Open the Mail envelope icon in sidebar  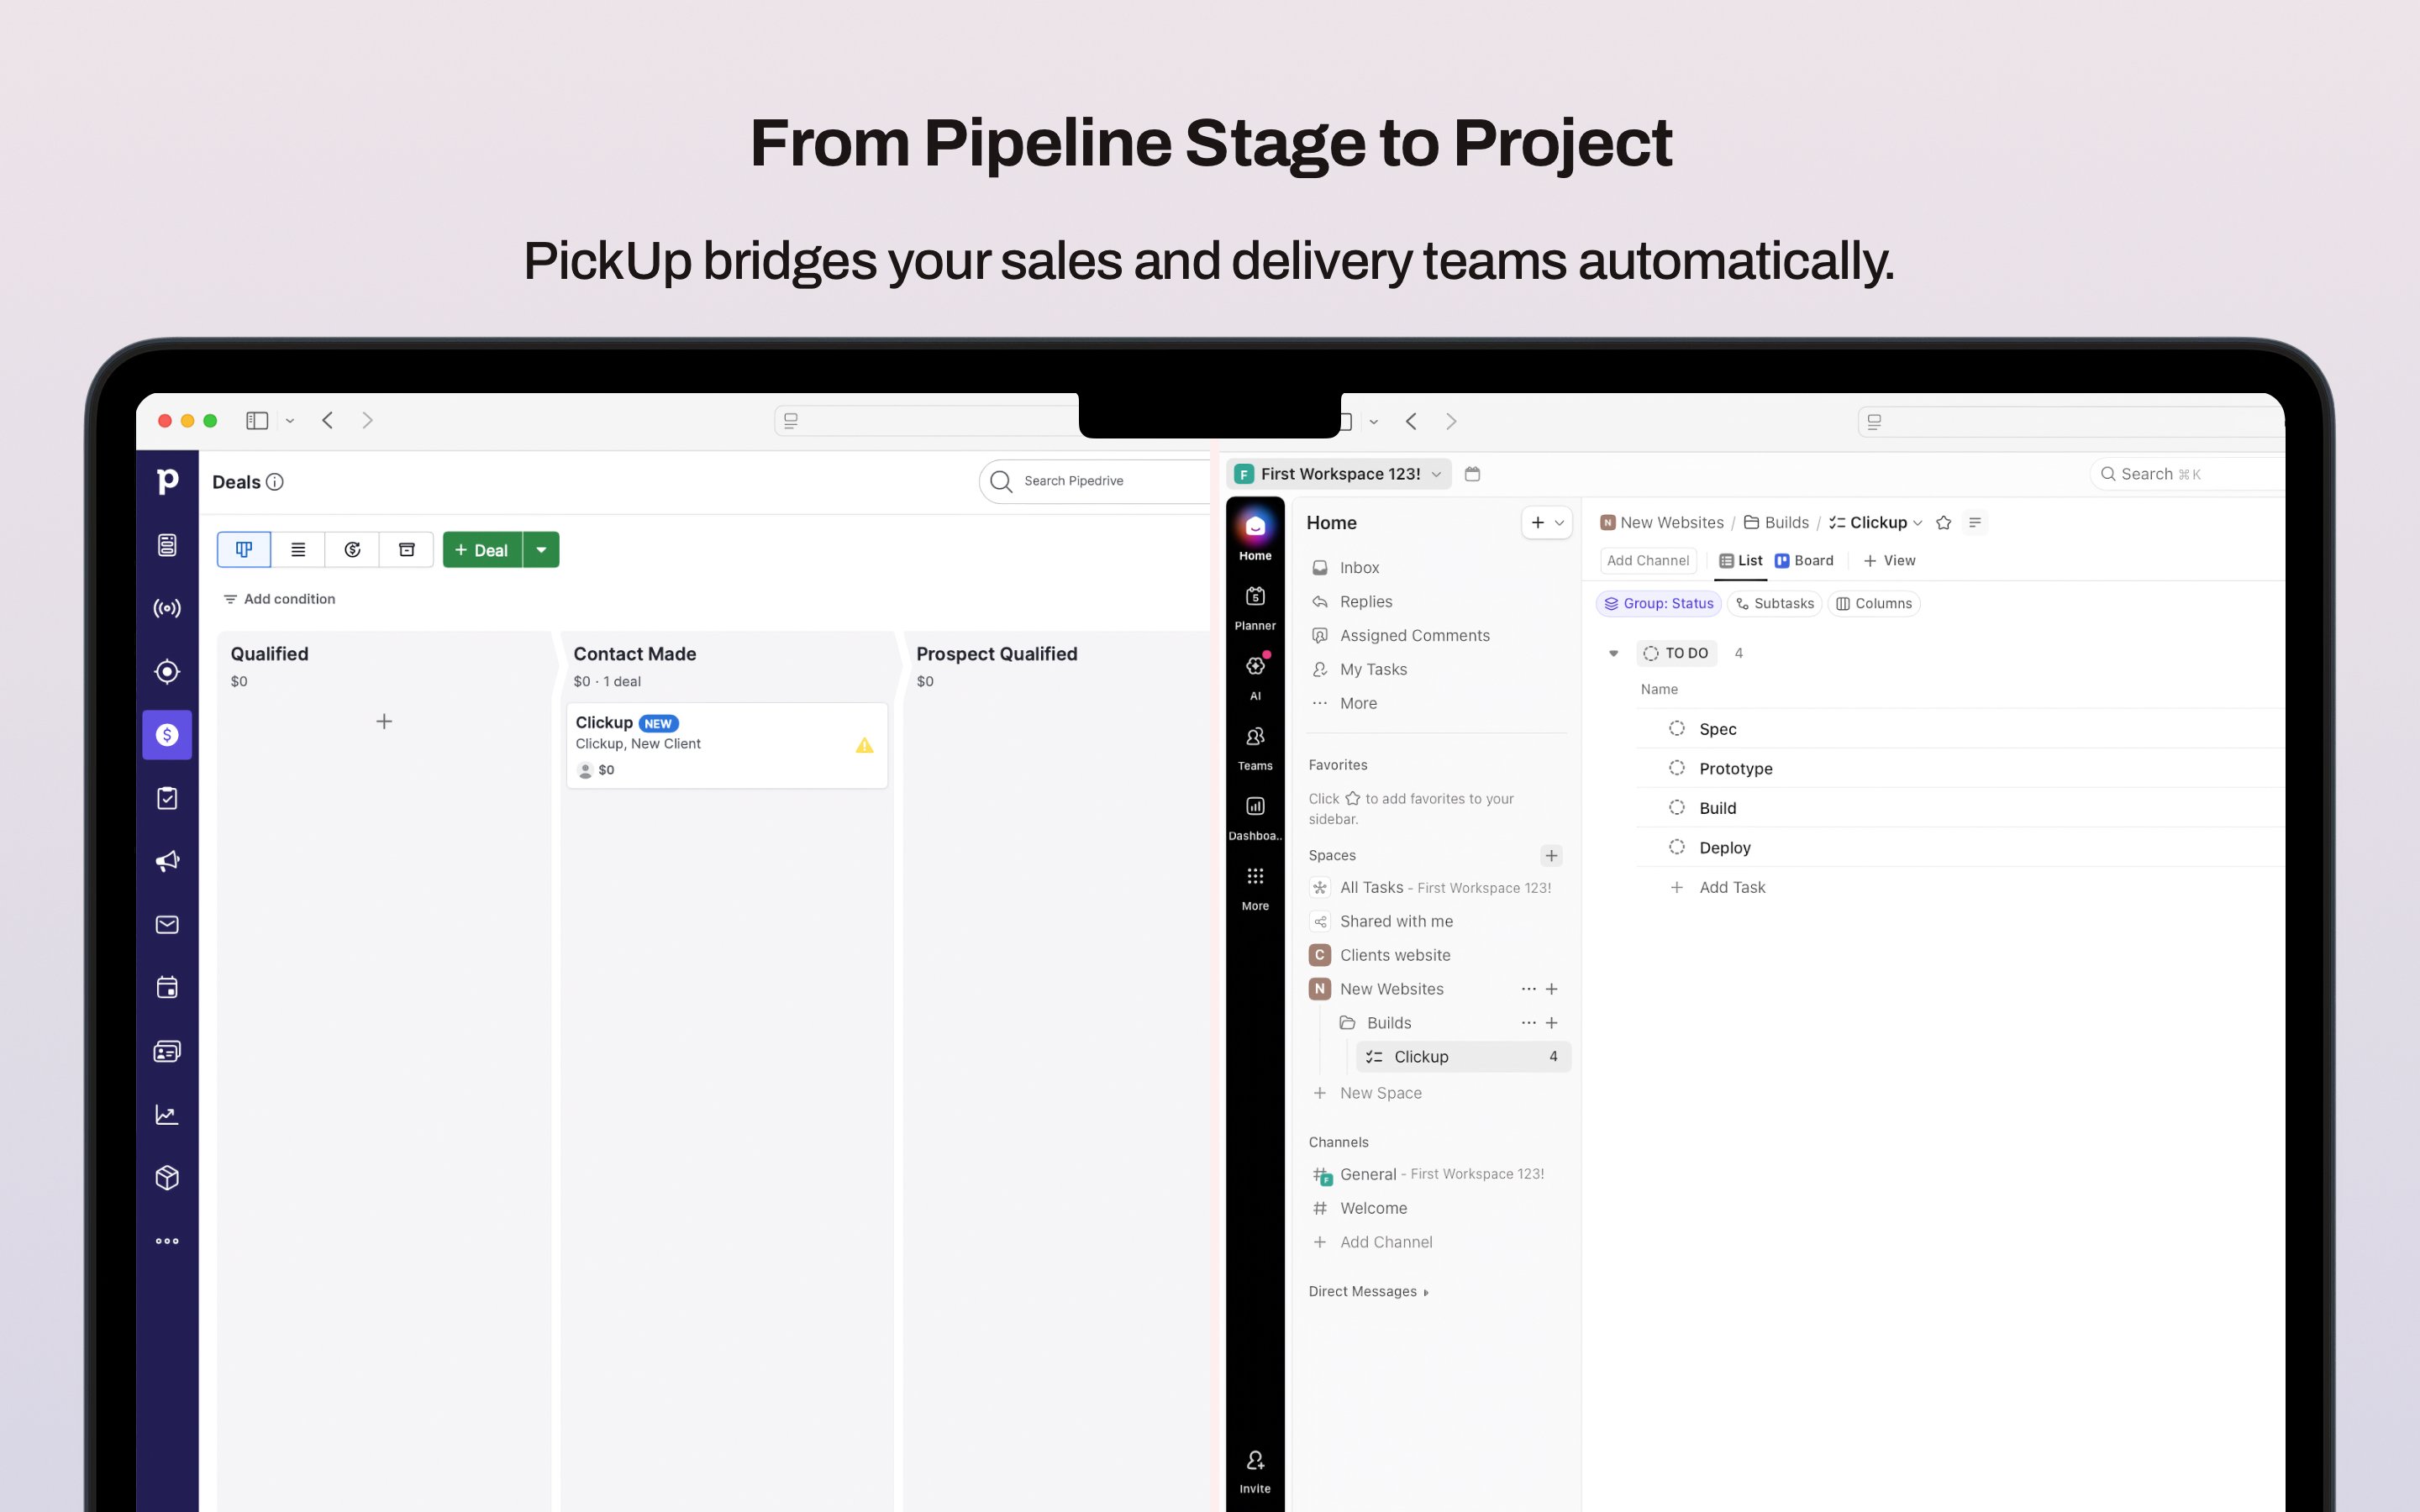(167, 924)
